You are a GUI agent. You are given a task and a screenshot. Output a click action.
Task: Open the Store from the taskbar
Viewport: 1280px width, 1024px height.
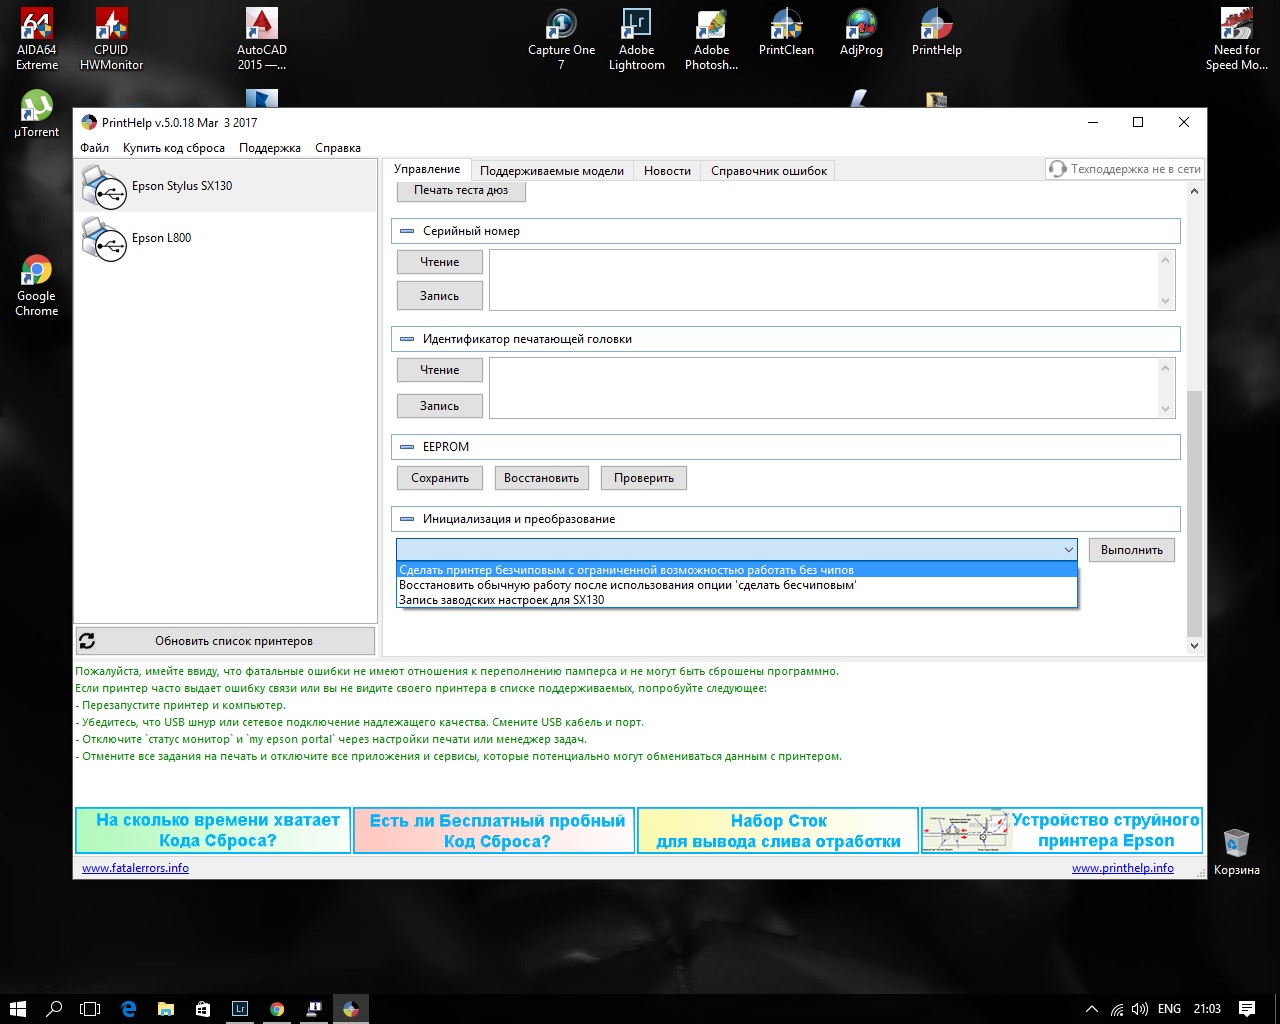click(203, 1009)
